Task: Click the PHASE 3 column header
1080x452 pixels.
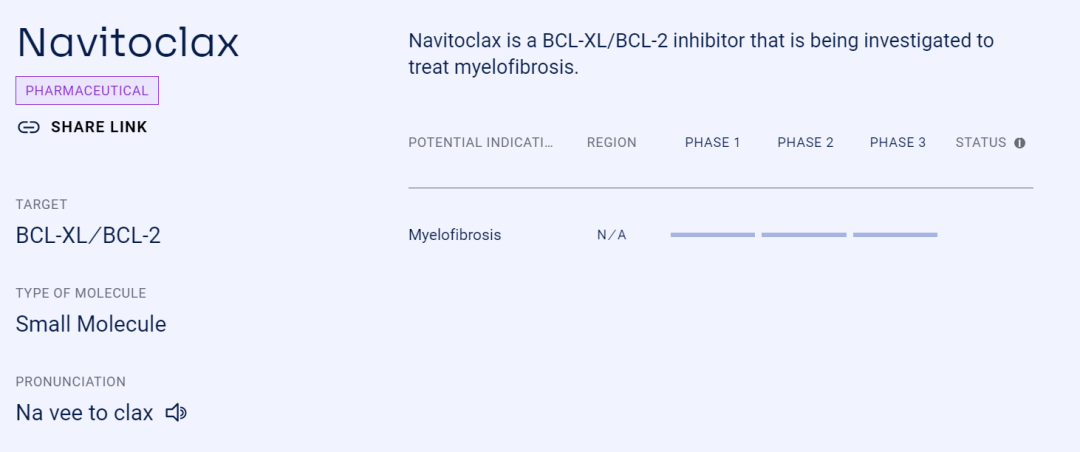Action: (897, 143)
